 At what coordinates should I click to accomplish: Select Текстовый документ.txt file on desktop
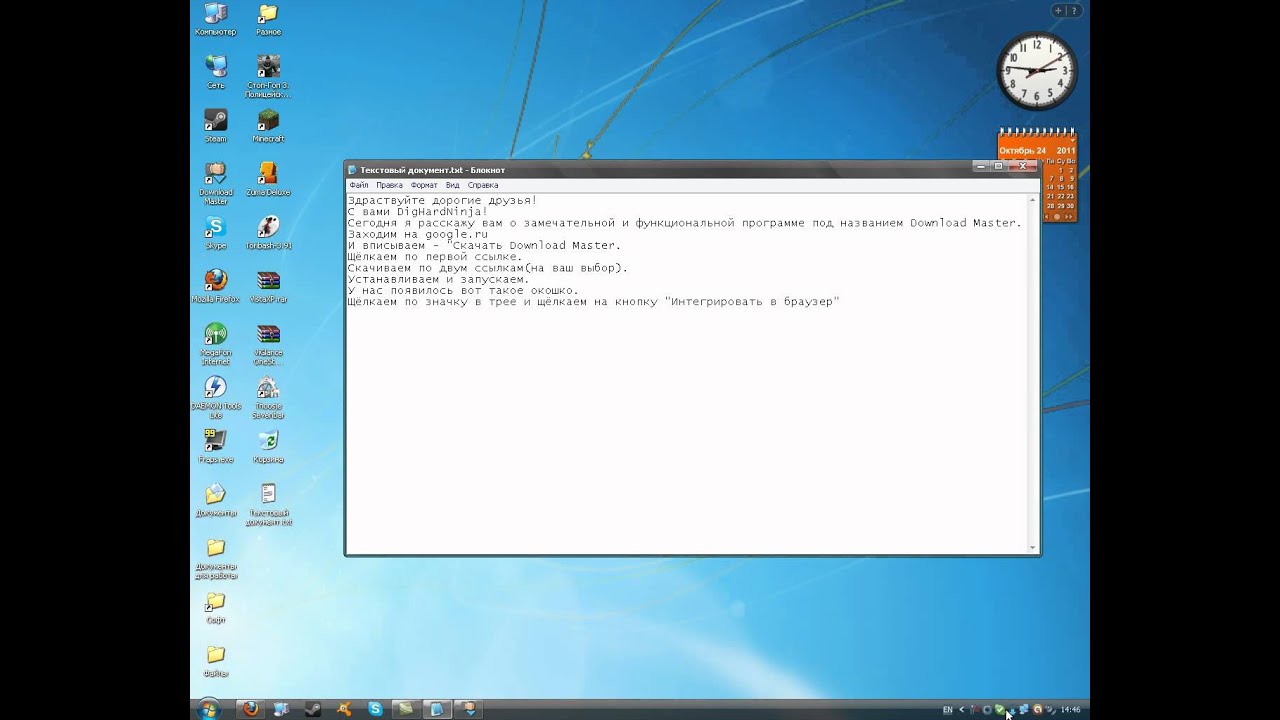click(268, 504)
